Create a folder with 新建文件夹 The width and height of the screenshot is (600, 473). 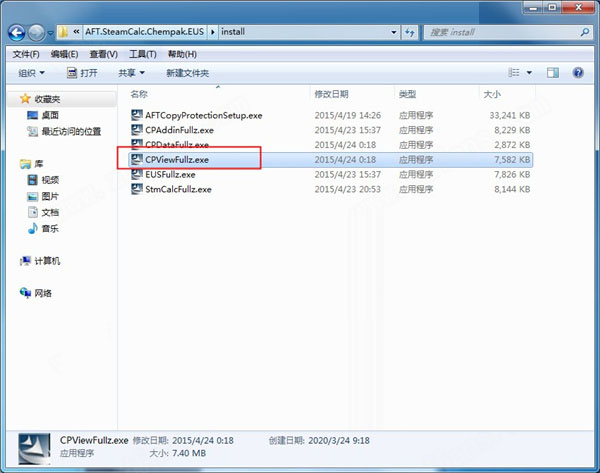click(188, 73)
